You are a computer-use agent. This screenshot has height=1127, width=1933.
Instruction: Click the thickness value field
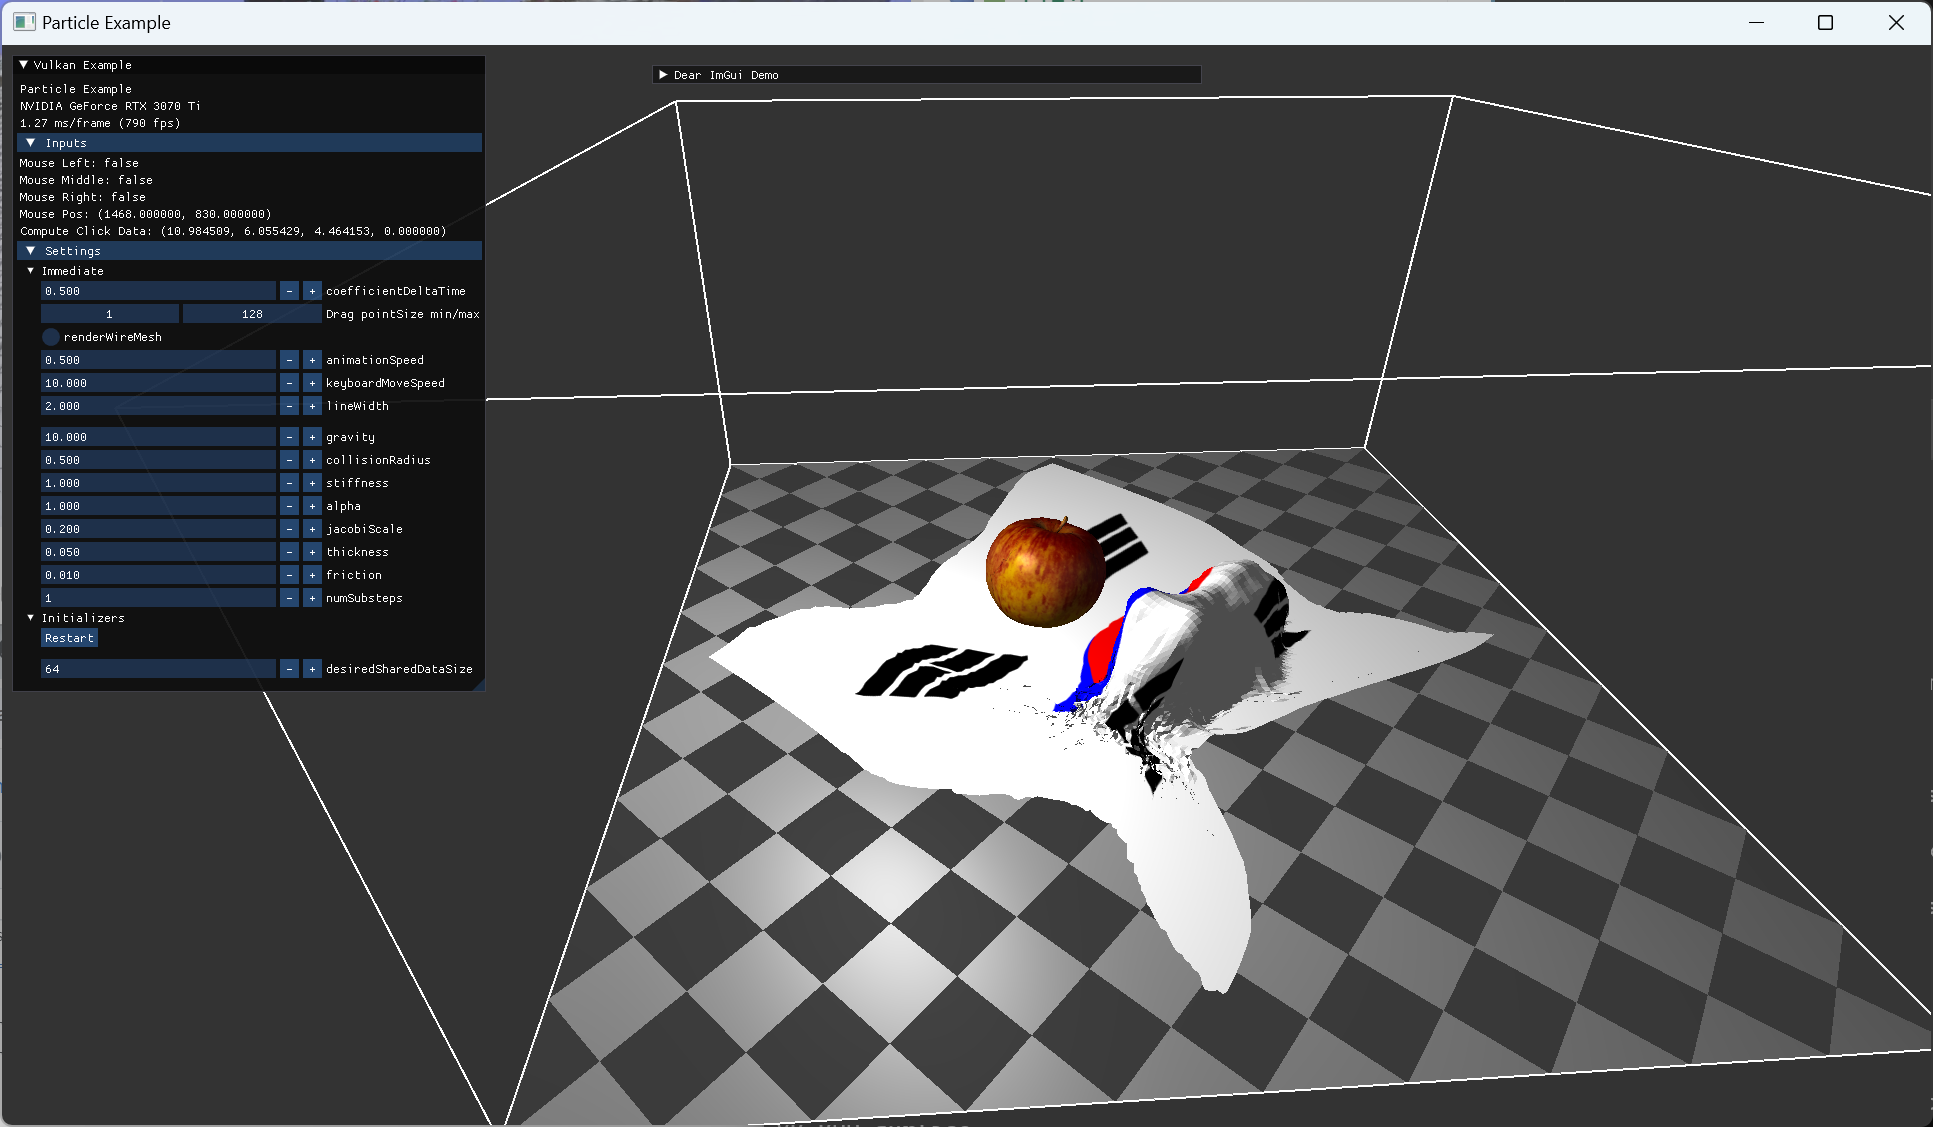pyautogui.click(x=158, y=552)
